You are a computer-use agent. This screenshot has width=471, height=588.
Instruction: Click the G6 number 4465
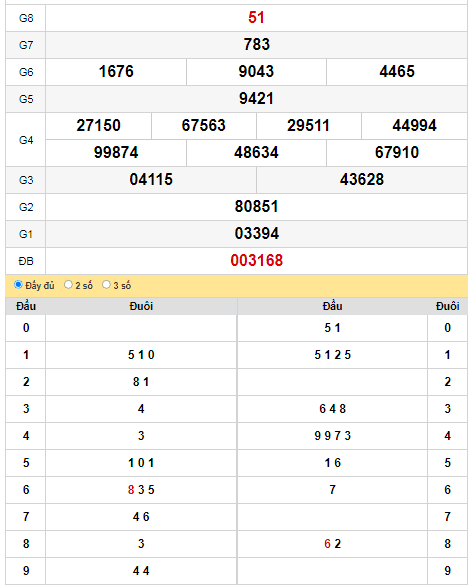[397, 71]
